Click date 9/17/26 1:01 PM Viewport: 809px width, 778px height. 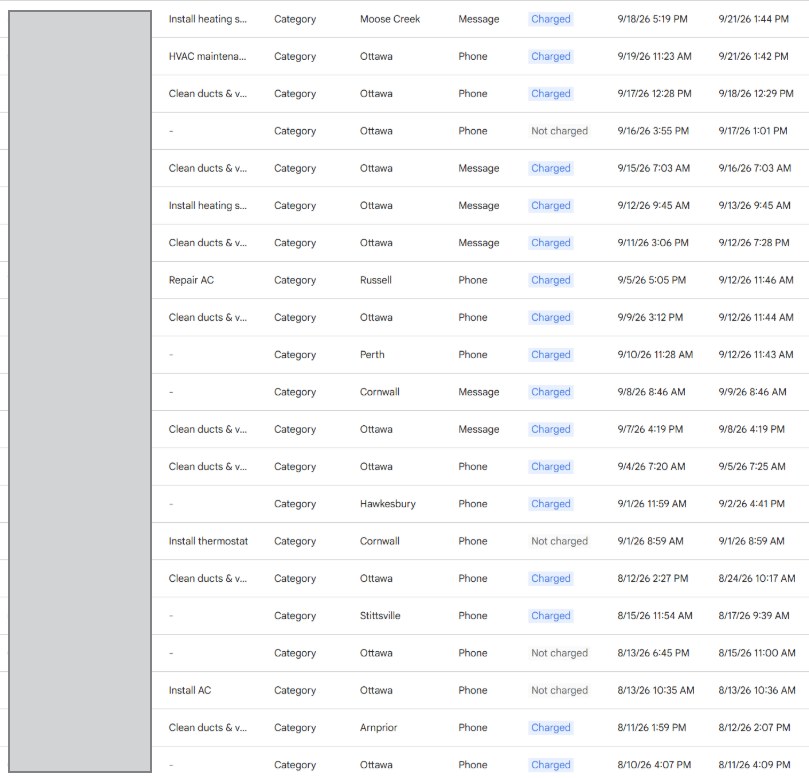pos(753,131)
